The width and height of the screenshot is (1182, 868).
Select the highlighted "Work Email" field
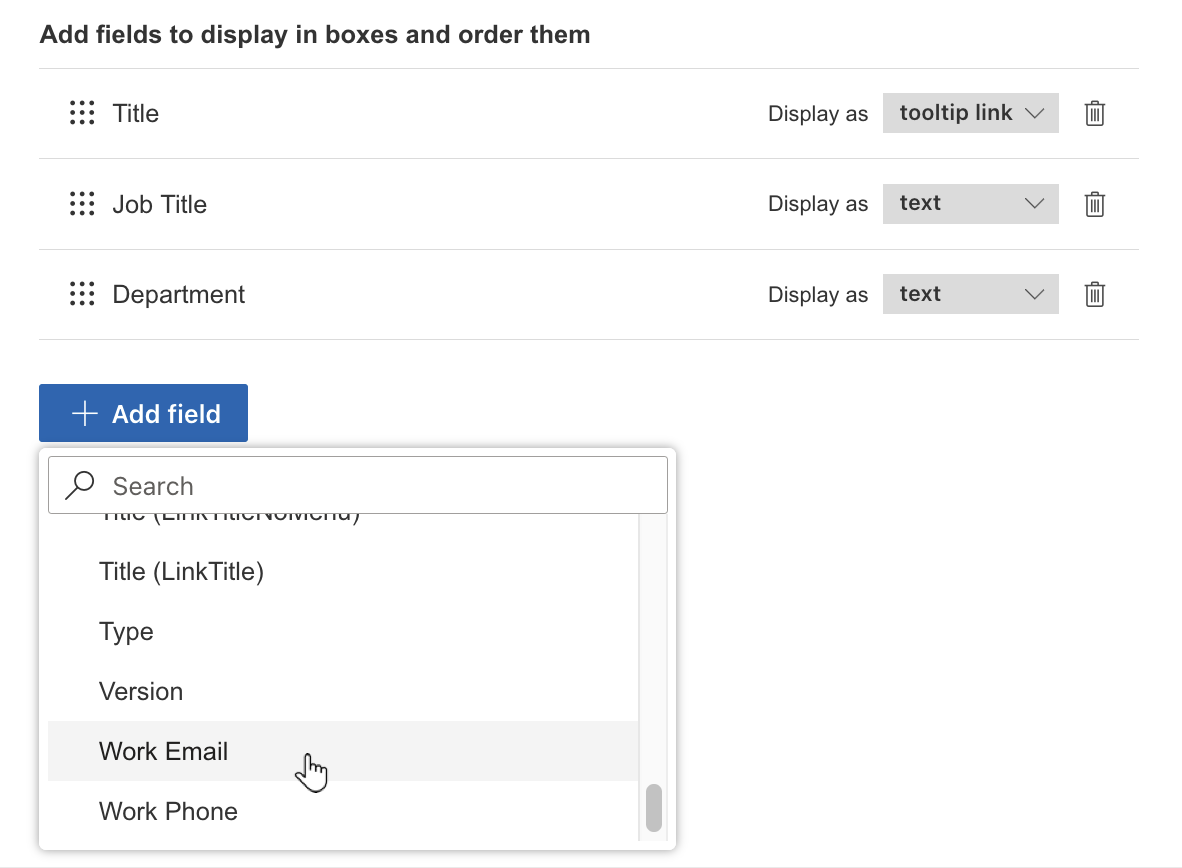click(x=164, y=752)
